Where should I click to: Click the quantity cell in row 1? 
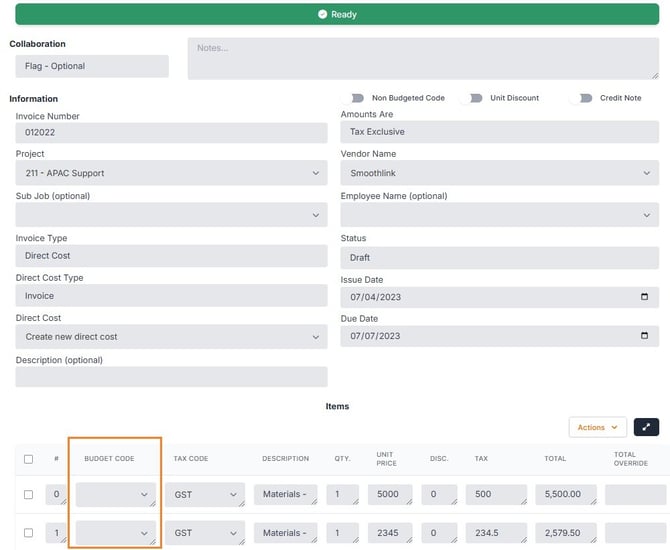[x=343, y=533]
